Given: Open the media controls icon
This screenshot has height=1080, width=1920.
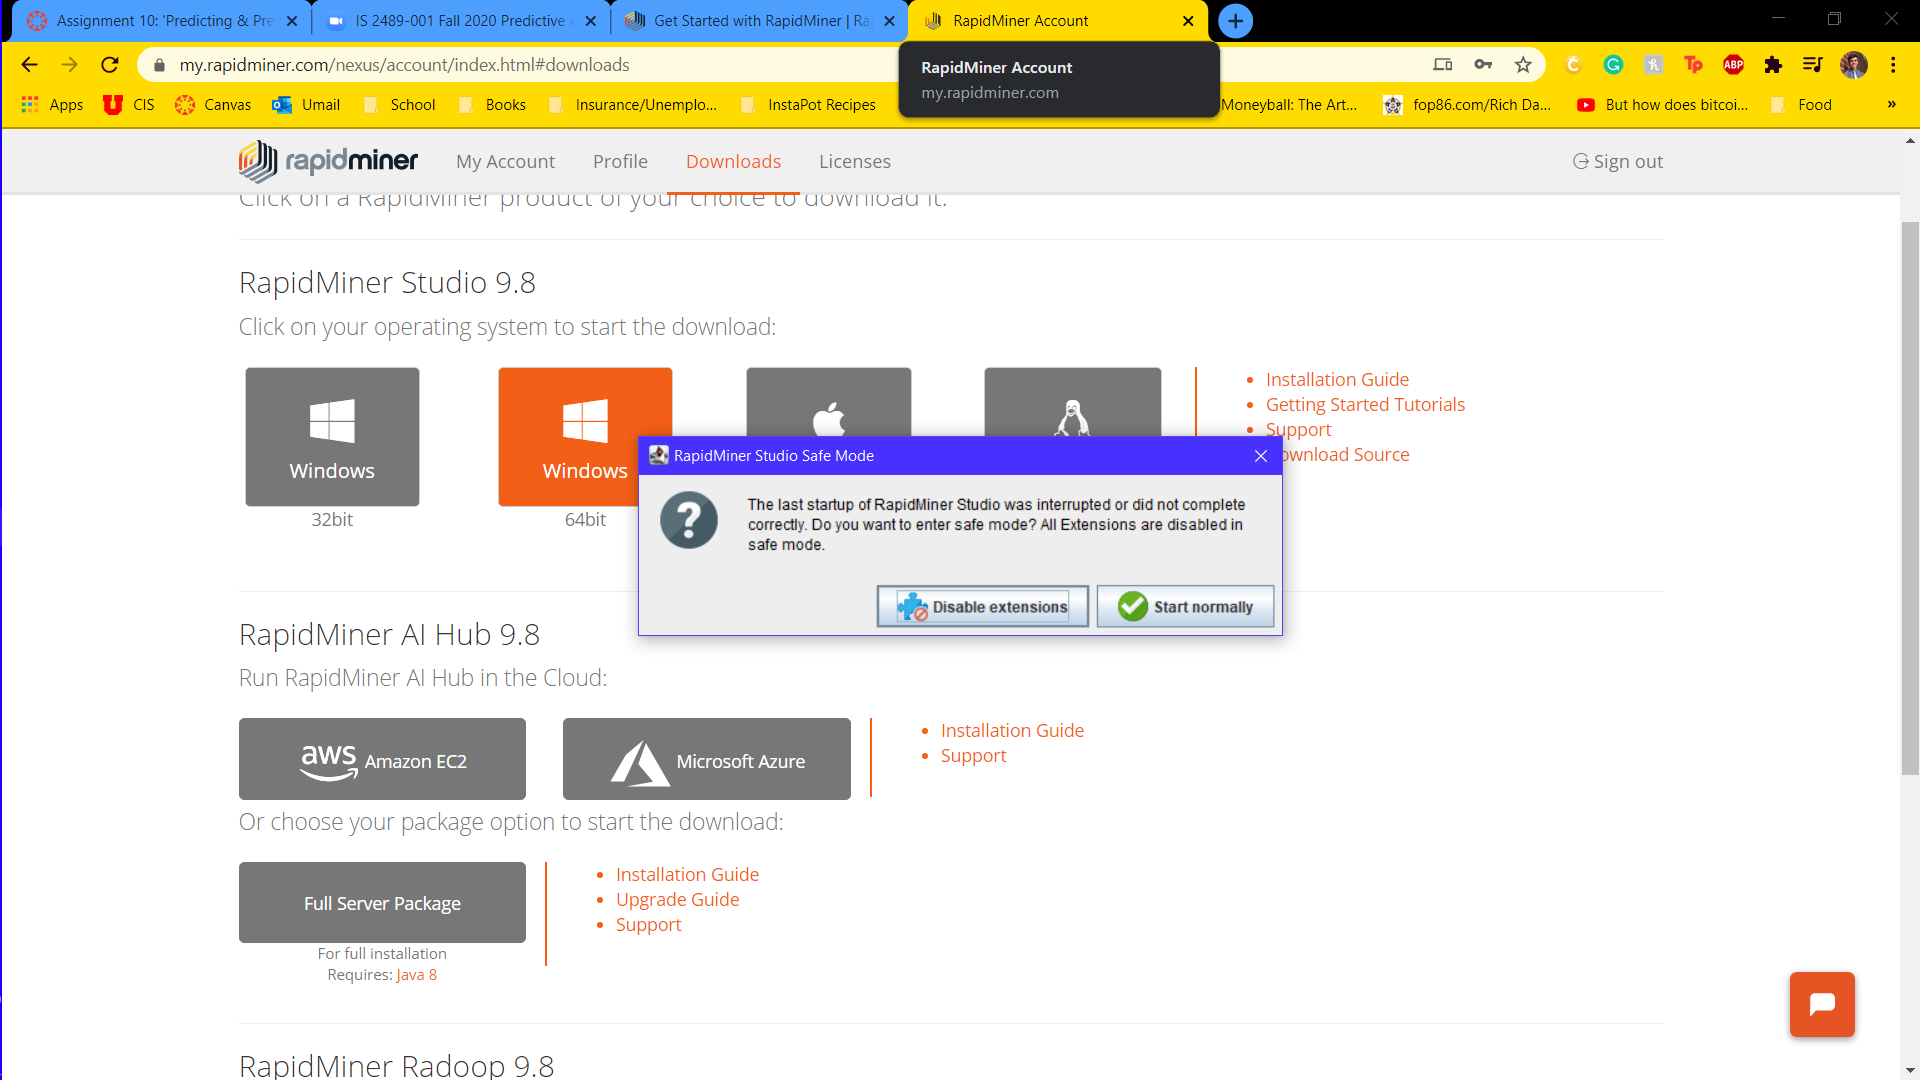Looking at the screenshot, I should (x=1813, y=65).
